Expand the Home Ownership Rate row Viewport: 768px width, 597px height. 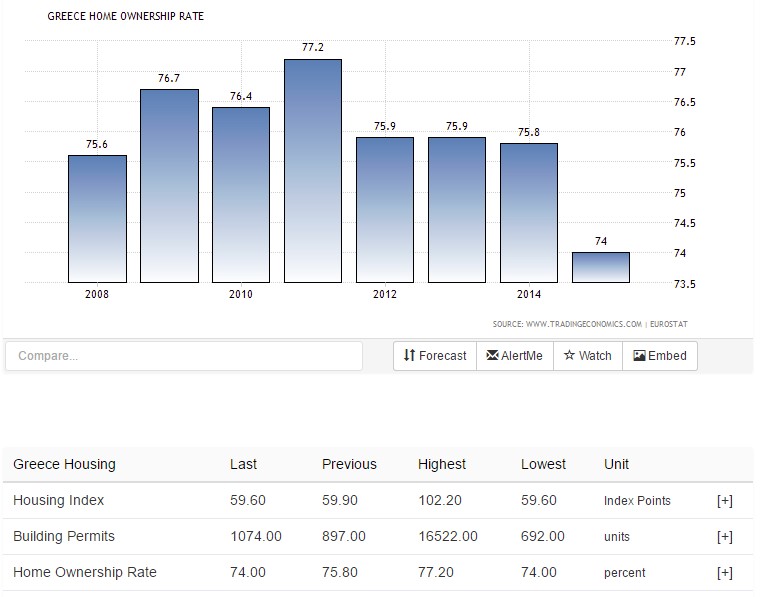724,573
